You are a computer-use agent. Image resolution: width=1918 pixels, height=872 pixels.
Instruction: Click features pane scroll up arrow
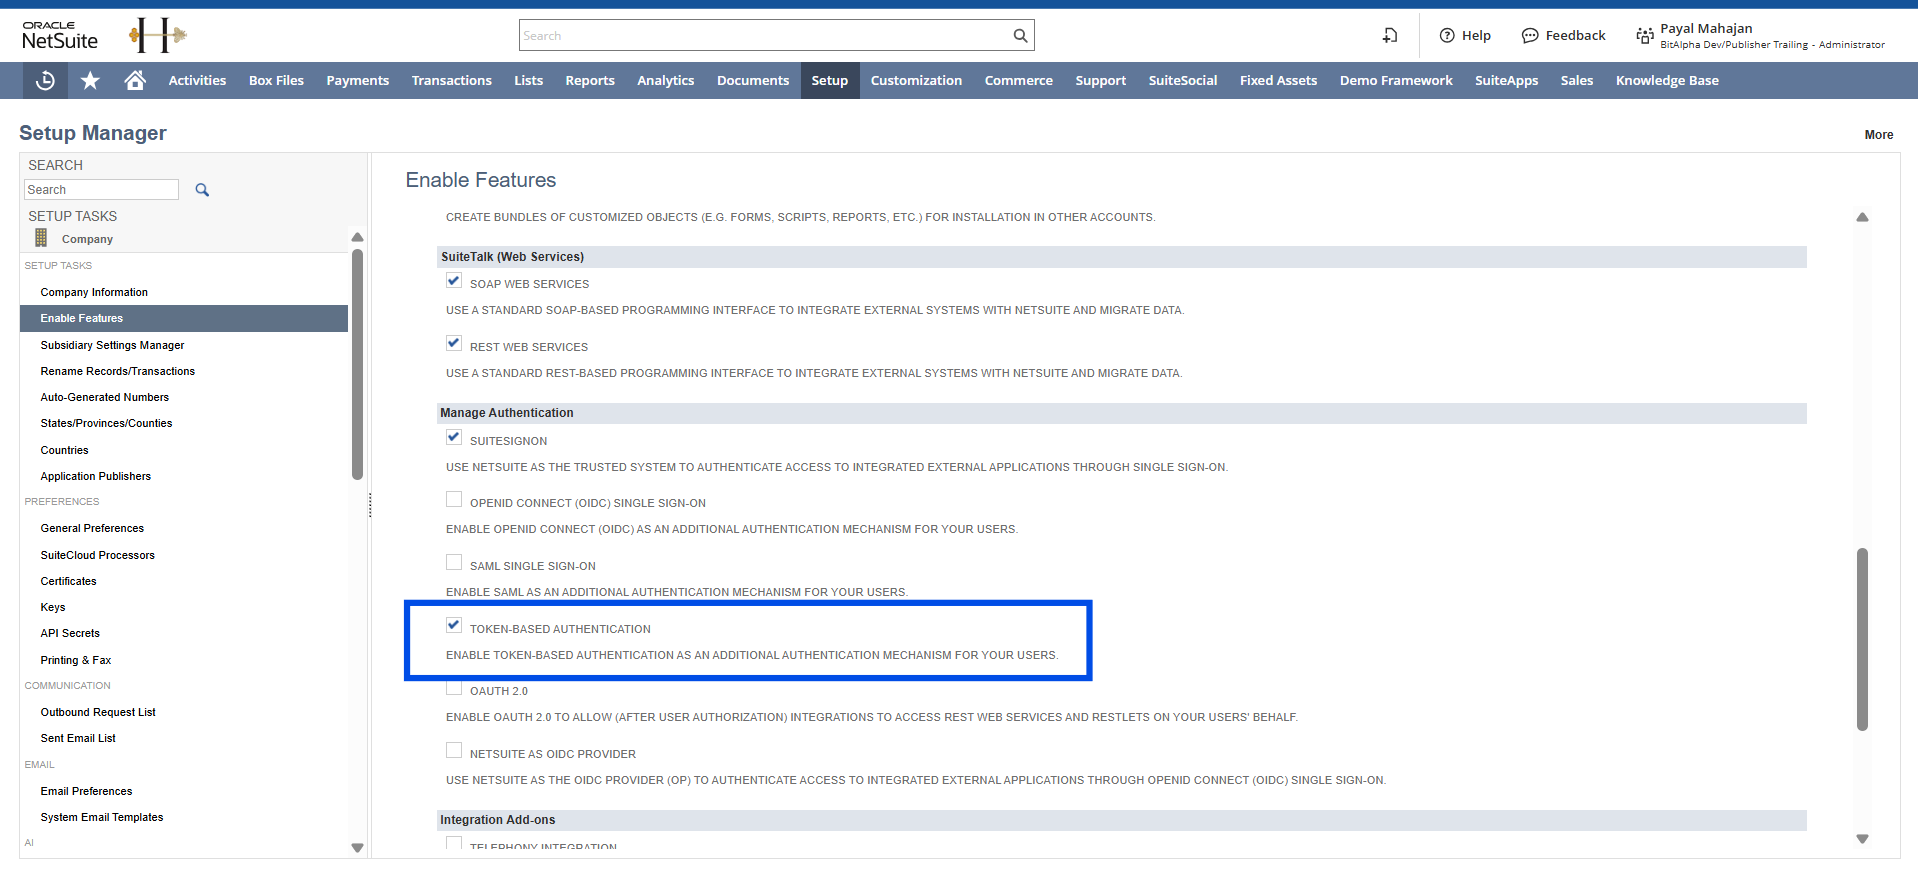tap(1862, 217)
